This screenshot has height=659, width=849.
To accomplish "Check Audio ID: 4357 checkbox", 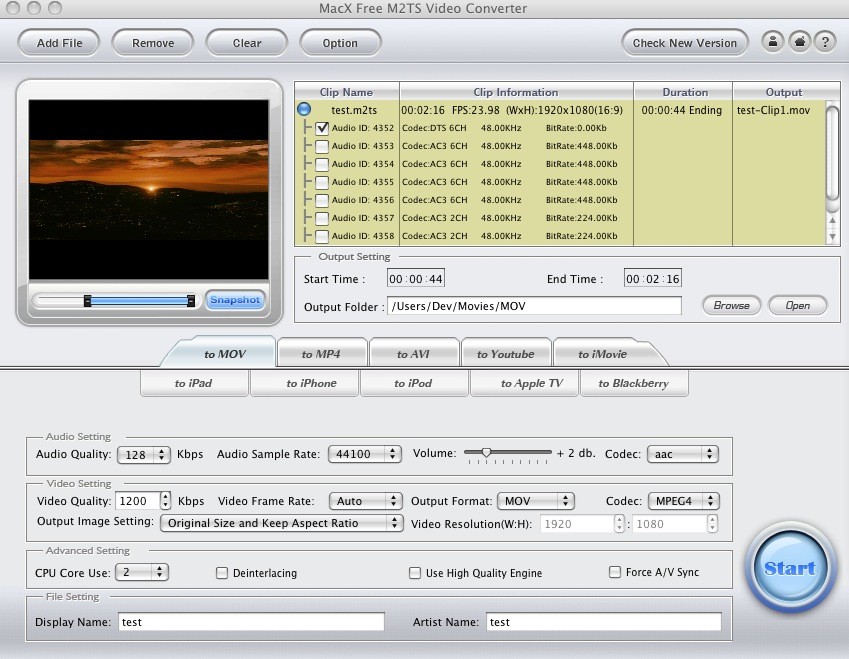I will click(322, 218).
